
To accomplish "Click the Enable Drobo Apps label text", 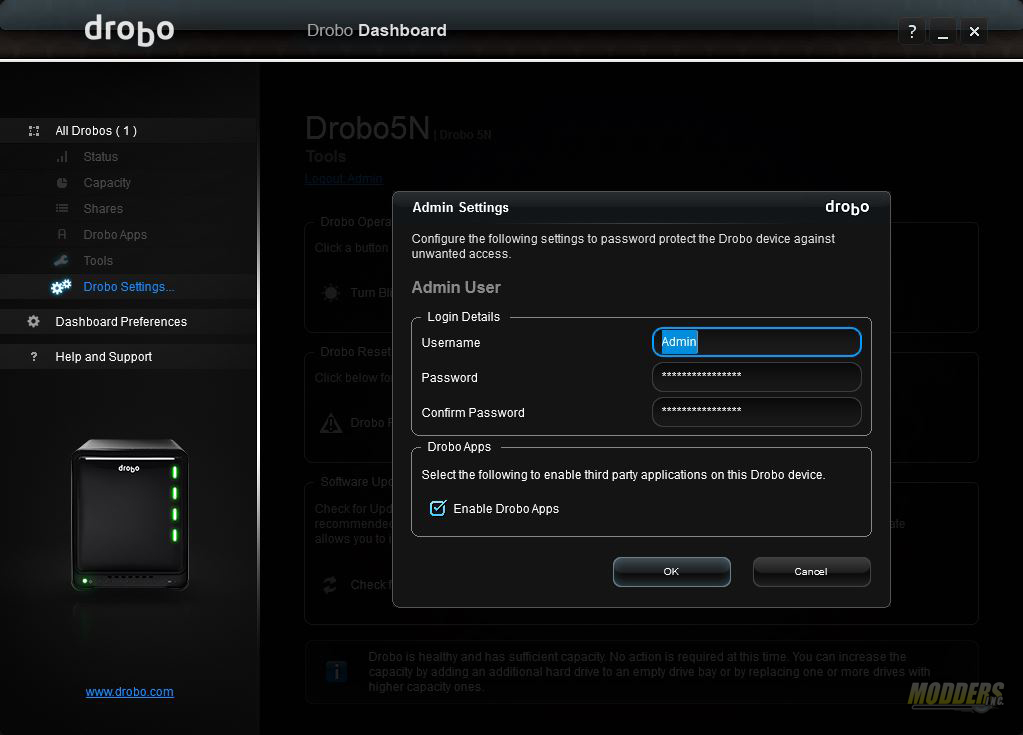I will [506, 509].
